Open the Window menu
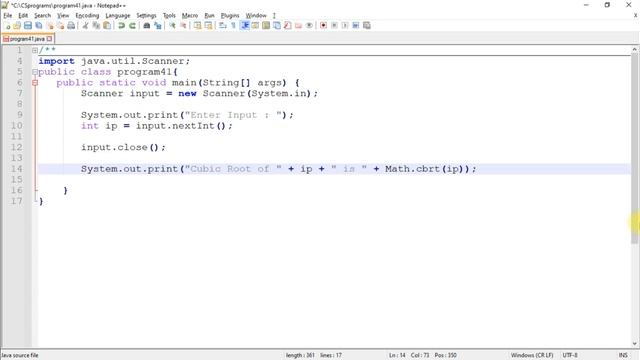 click(256, 16)
